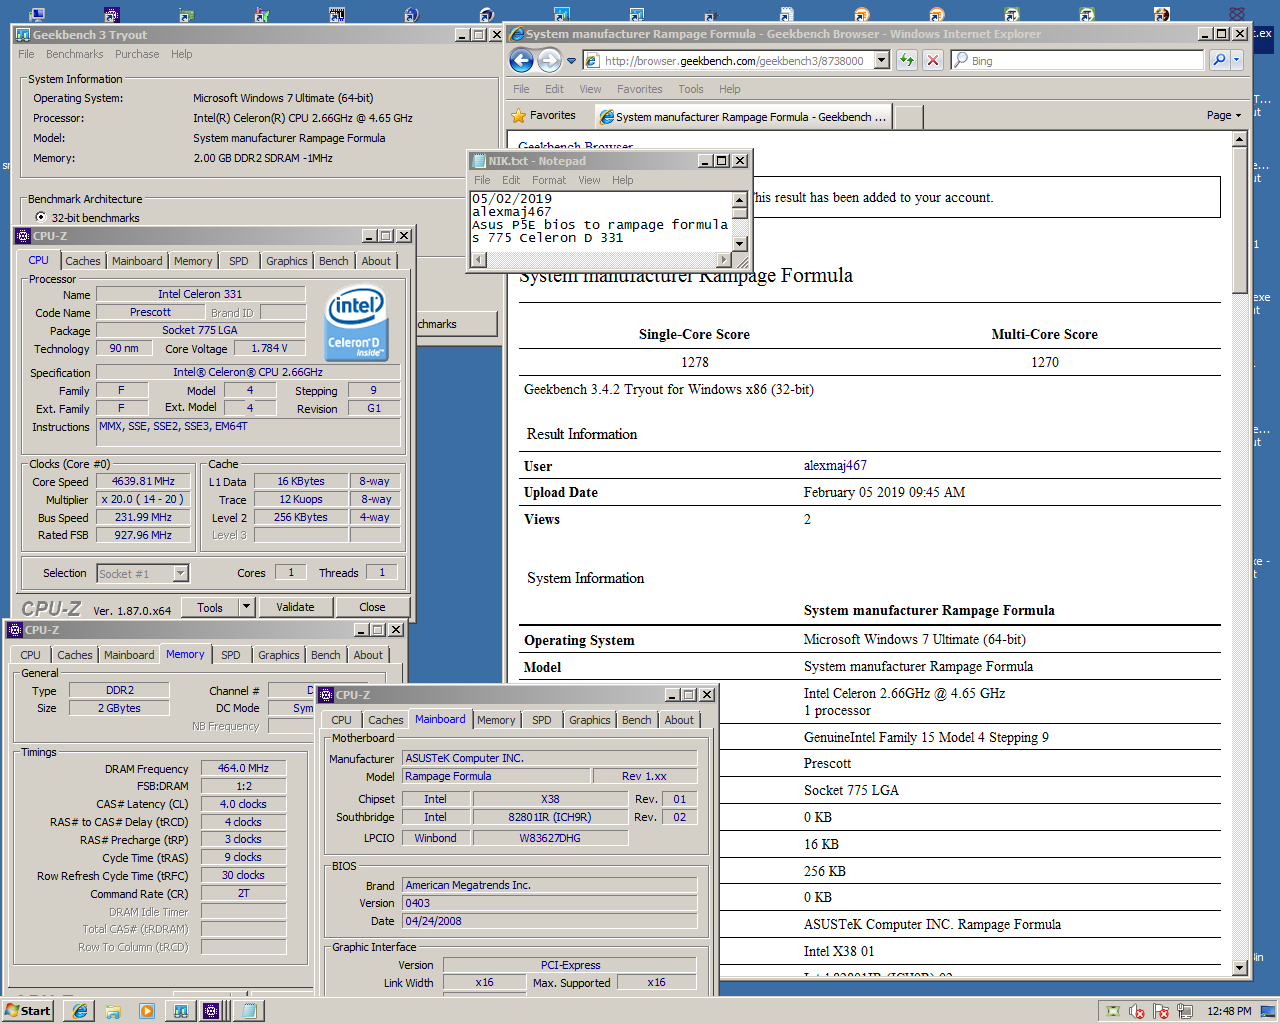Select the Geekbench taskbar button

181,1011
